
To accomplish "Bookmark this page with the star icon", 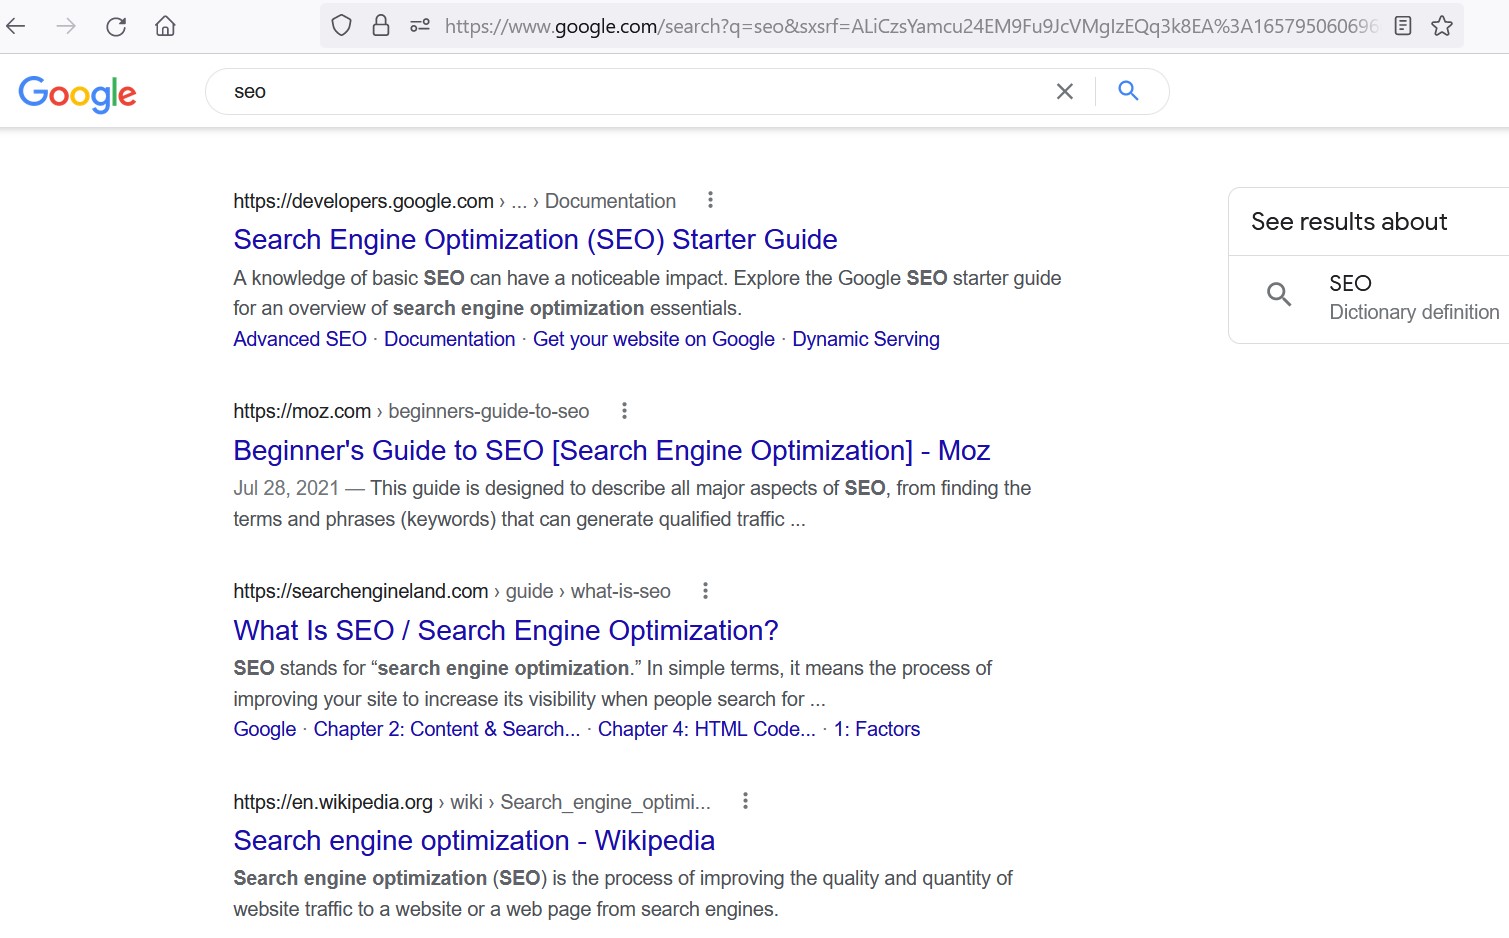I will click(x=1442, y=26).
